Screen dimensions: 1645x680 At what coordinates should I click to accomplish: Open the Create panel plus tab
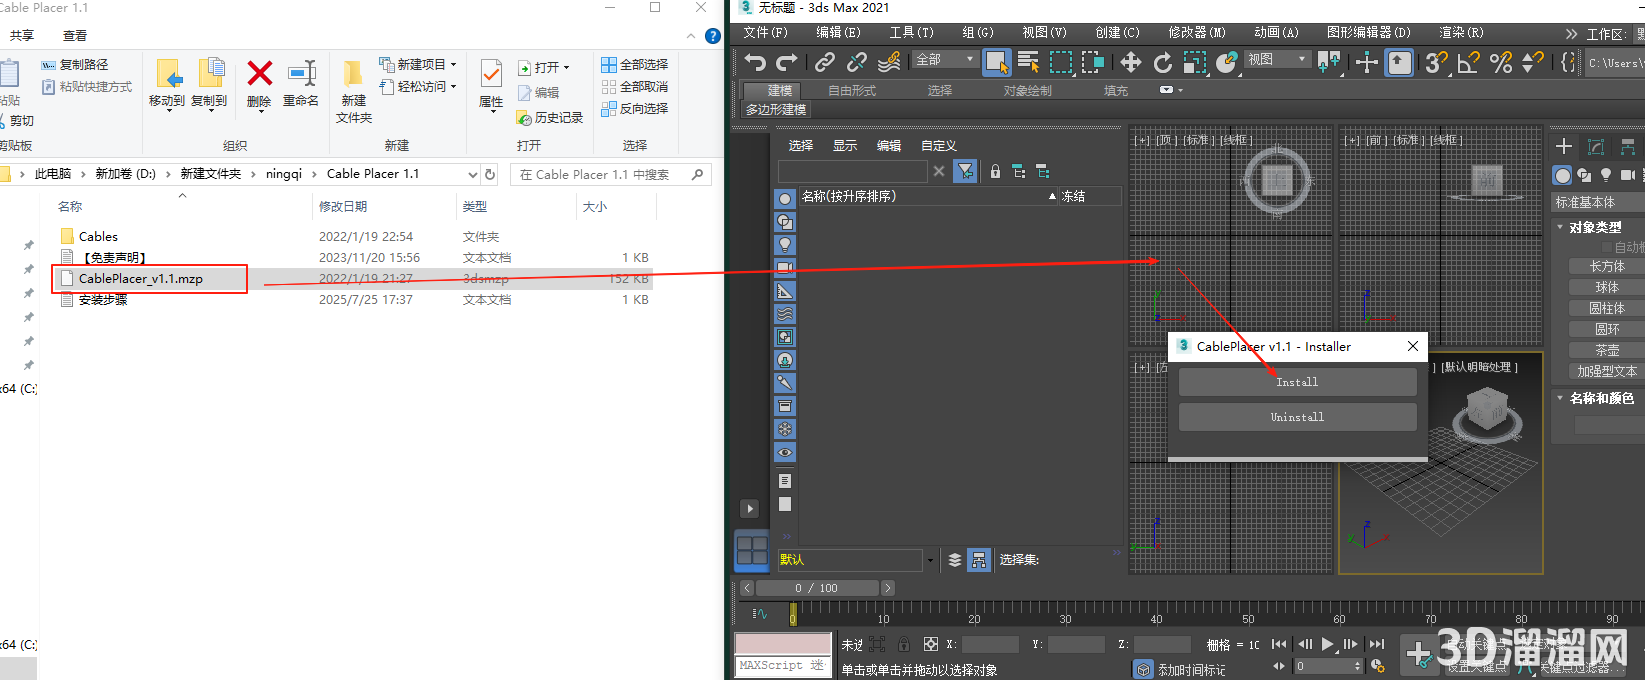(x=1564, y=147)
